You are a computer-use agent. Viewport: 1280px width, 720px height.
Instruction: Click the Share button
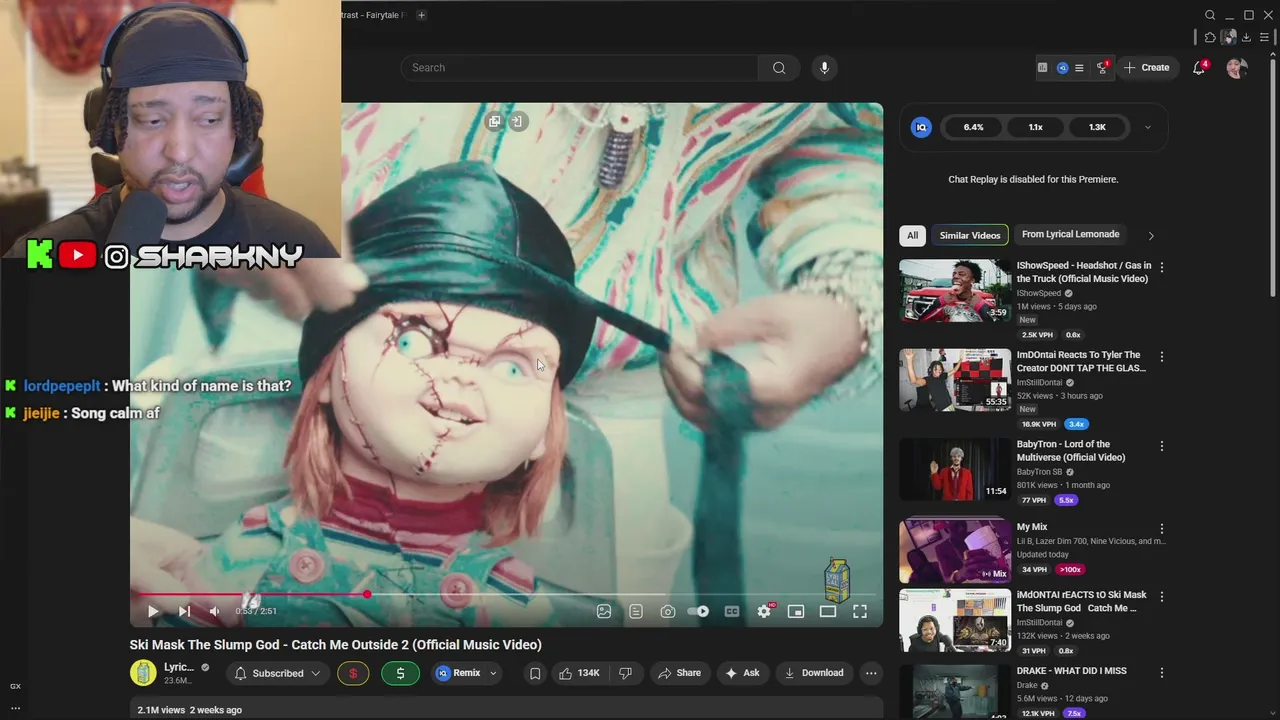pyautogui.click(x=679, y=673)
